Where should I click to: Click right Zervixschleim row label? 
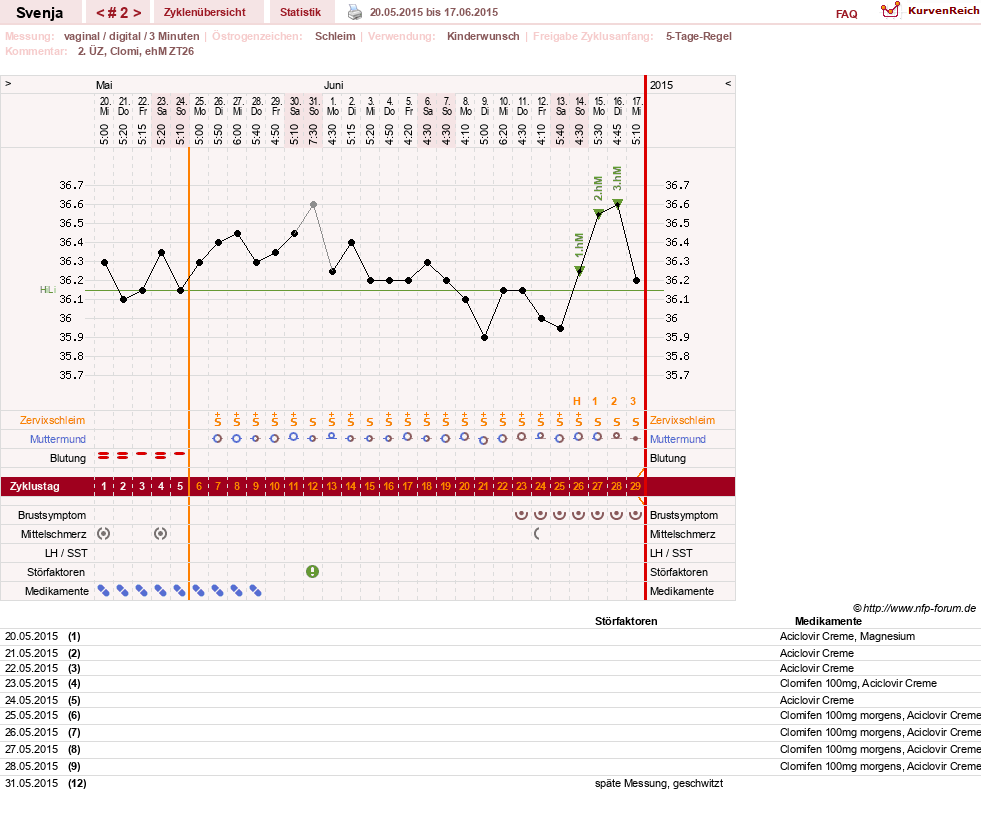682,420
